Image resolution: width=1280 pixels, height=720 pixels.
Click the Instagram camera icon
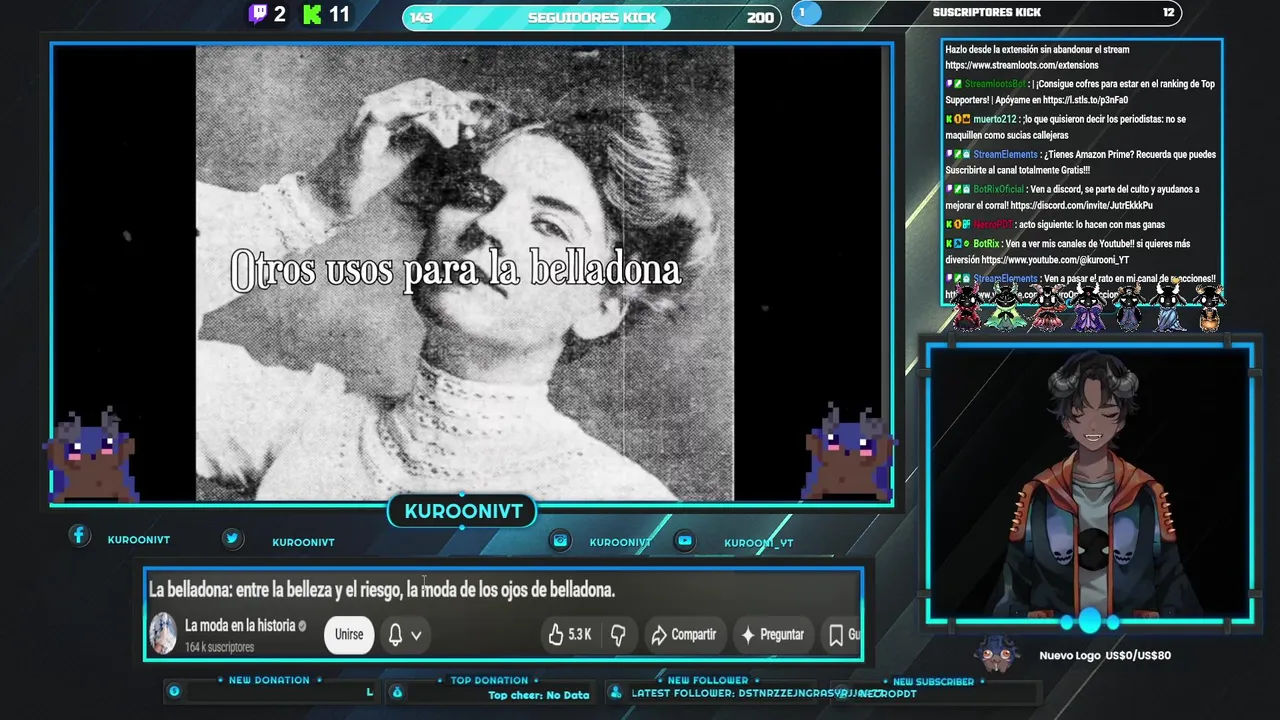coord(560,540)
